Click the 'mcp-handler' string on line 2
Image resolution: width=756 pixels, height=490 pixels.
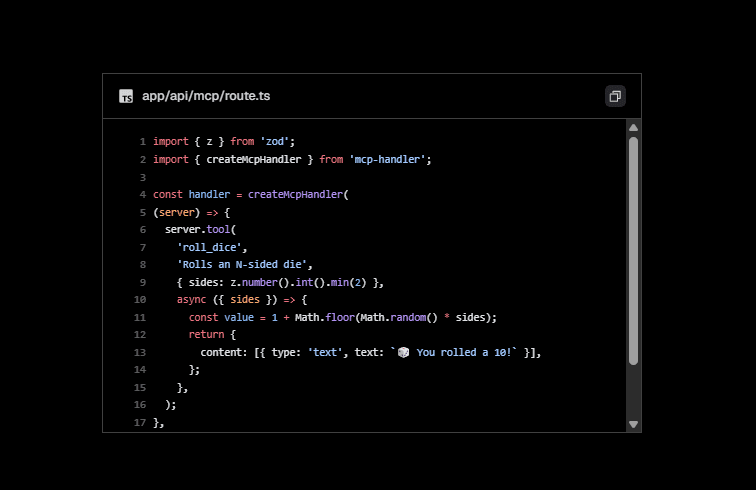[387, 159]
